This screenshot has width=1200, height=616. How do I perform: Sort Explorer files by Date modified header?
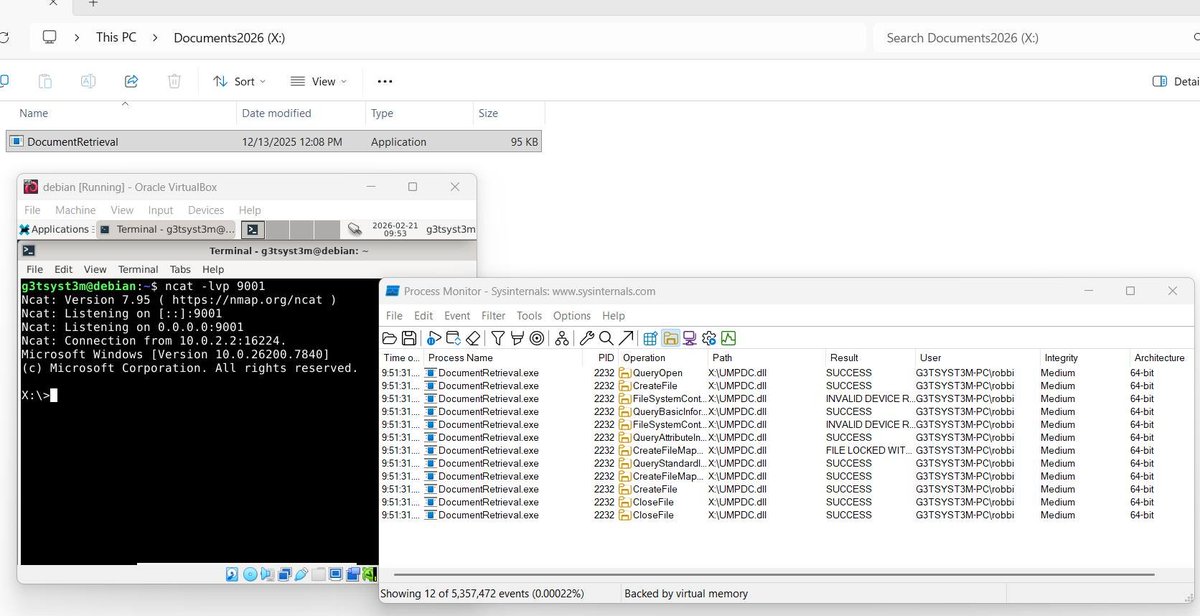tap(276, 113)
